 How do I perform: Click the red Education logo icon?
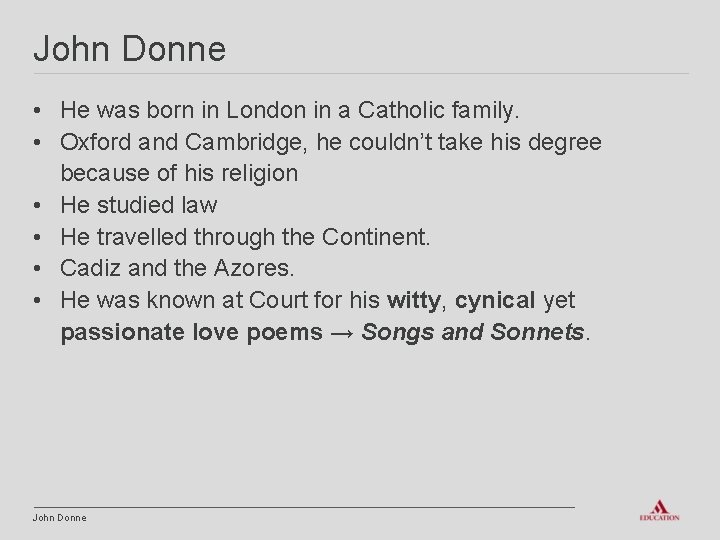(659, 506)
